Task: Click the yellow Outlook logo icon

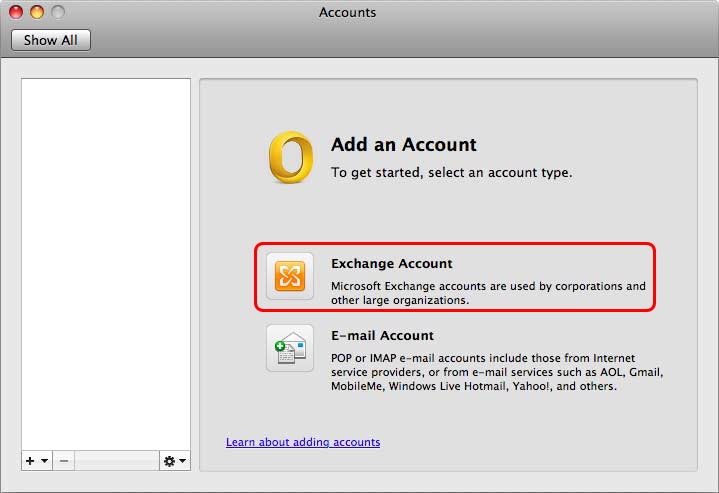Action: coord(291,157)
